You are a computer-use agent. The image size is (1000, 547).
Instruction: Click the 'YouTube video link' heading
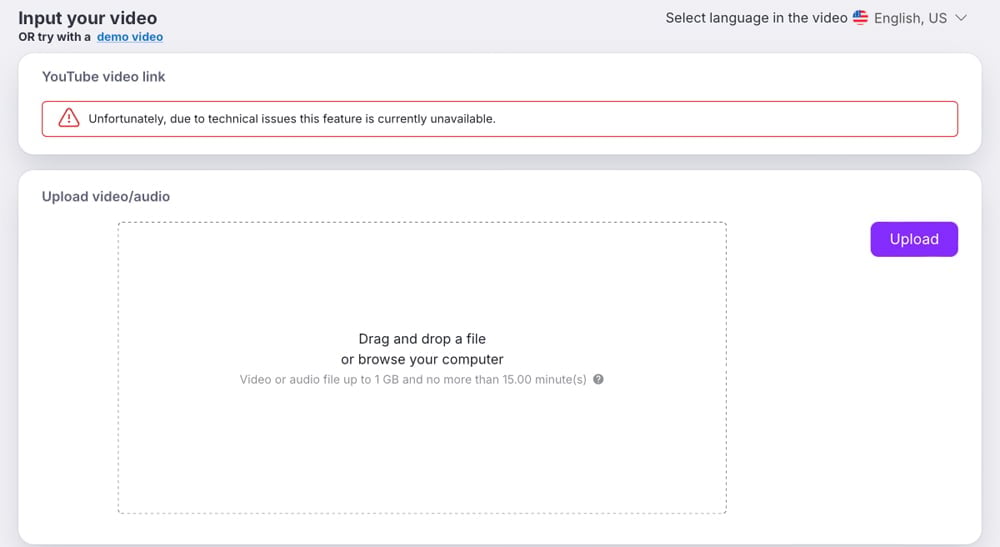click(x=103, y=77)
